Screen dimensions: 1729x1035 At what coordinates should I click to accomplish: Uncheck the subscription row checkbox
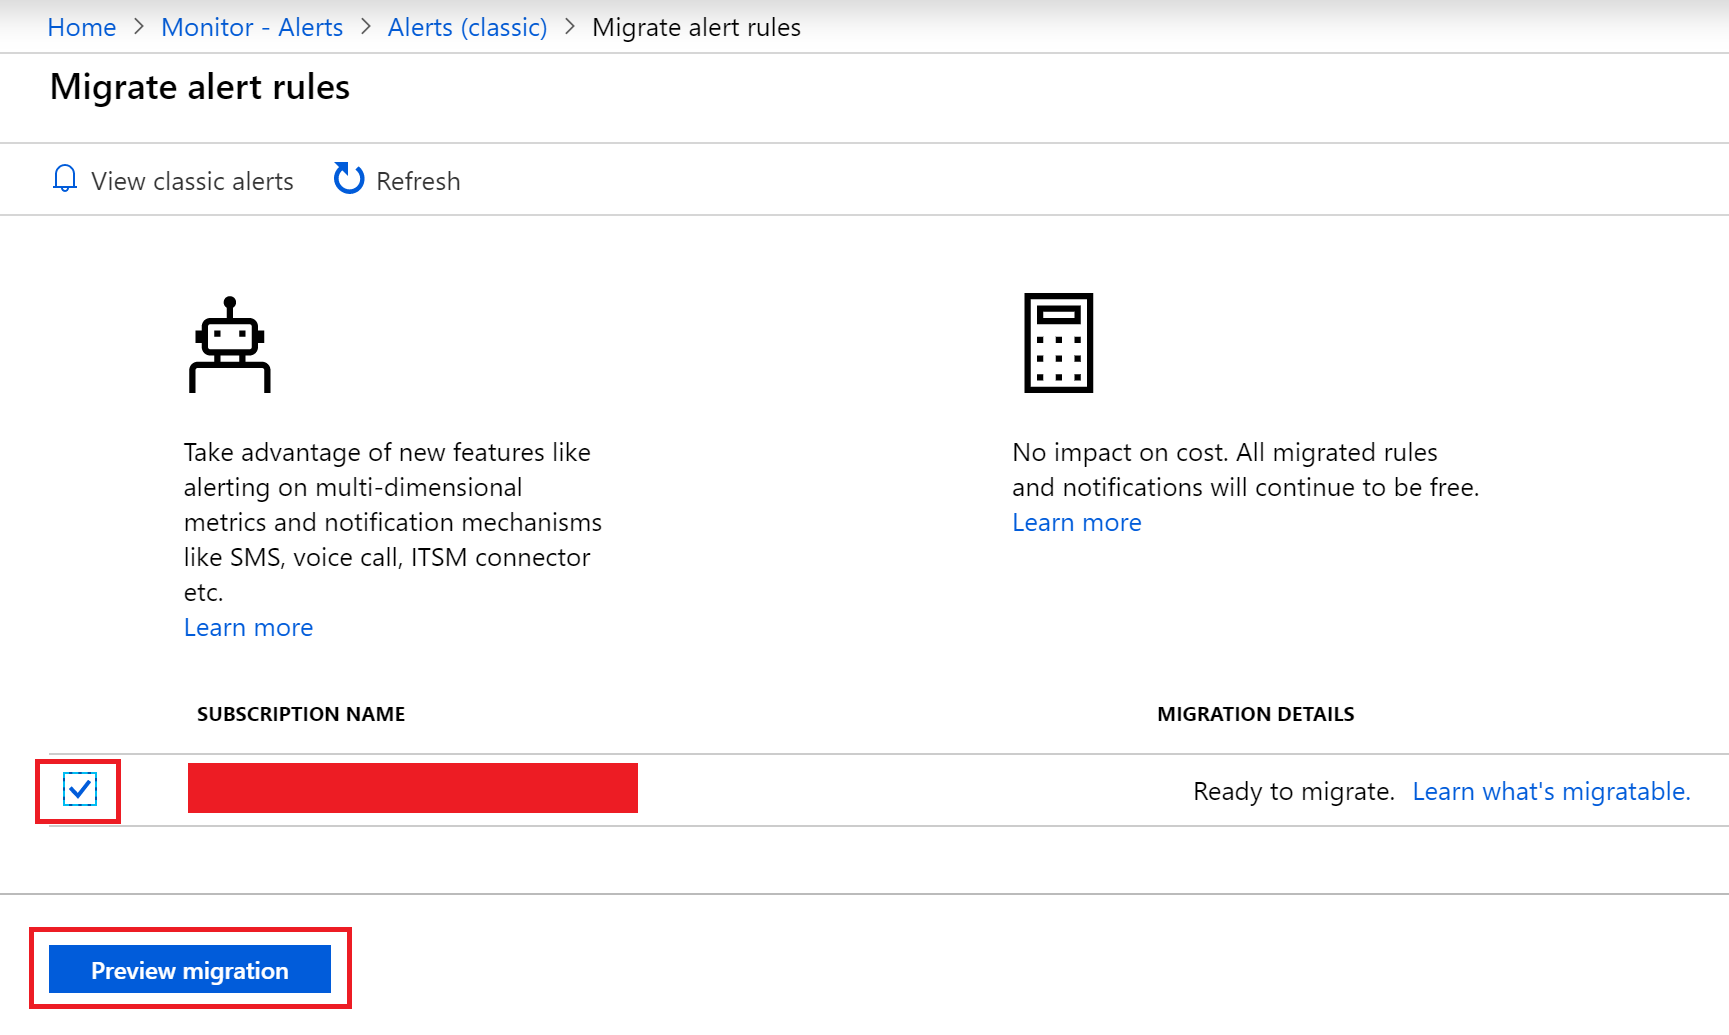(x=80, y=790)
